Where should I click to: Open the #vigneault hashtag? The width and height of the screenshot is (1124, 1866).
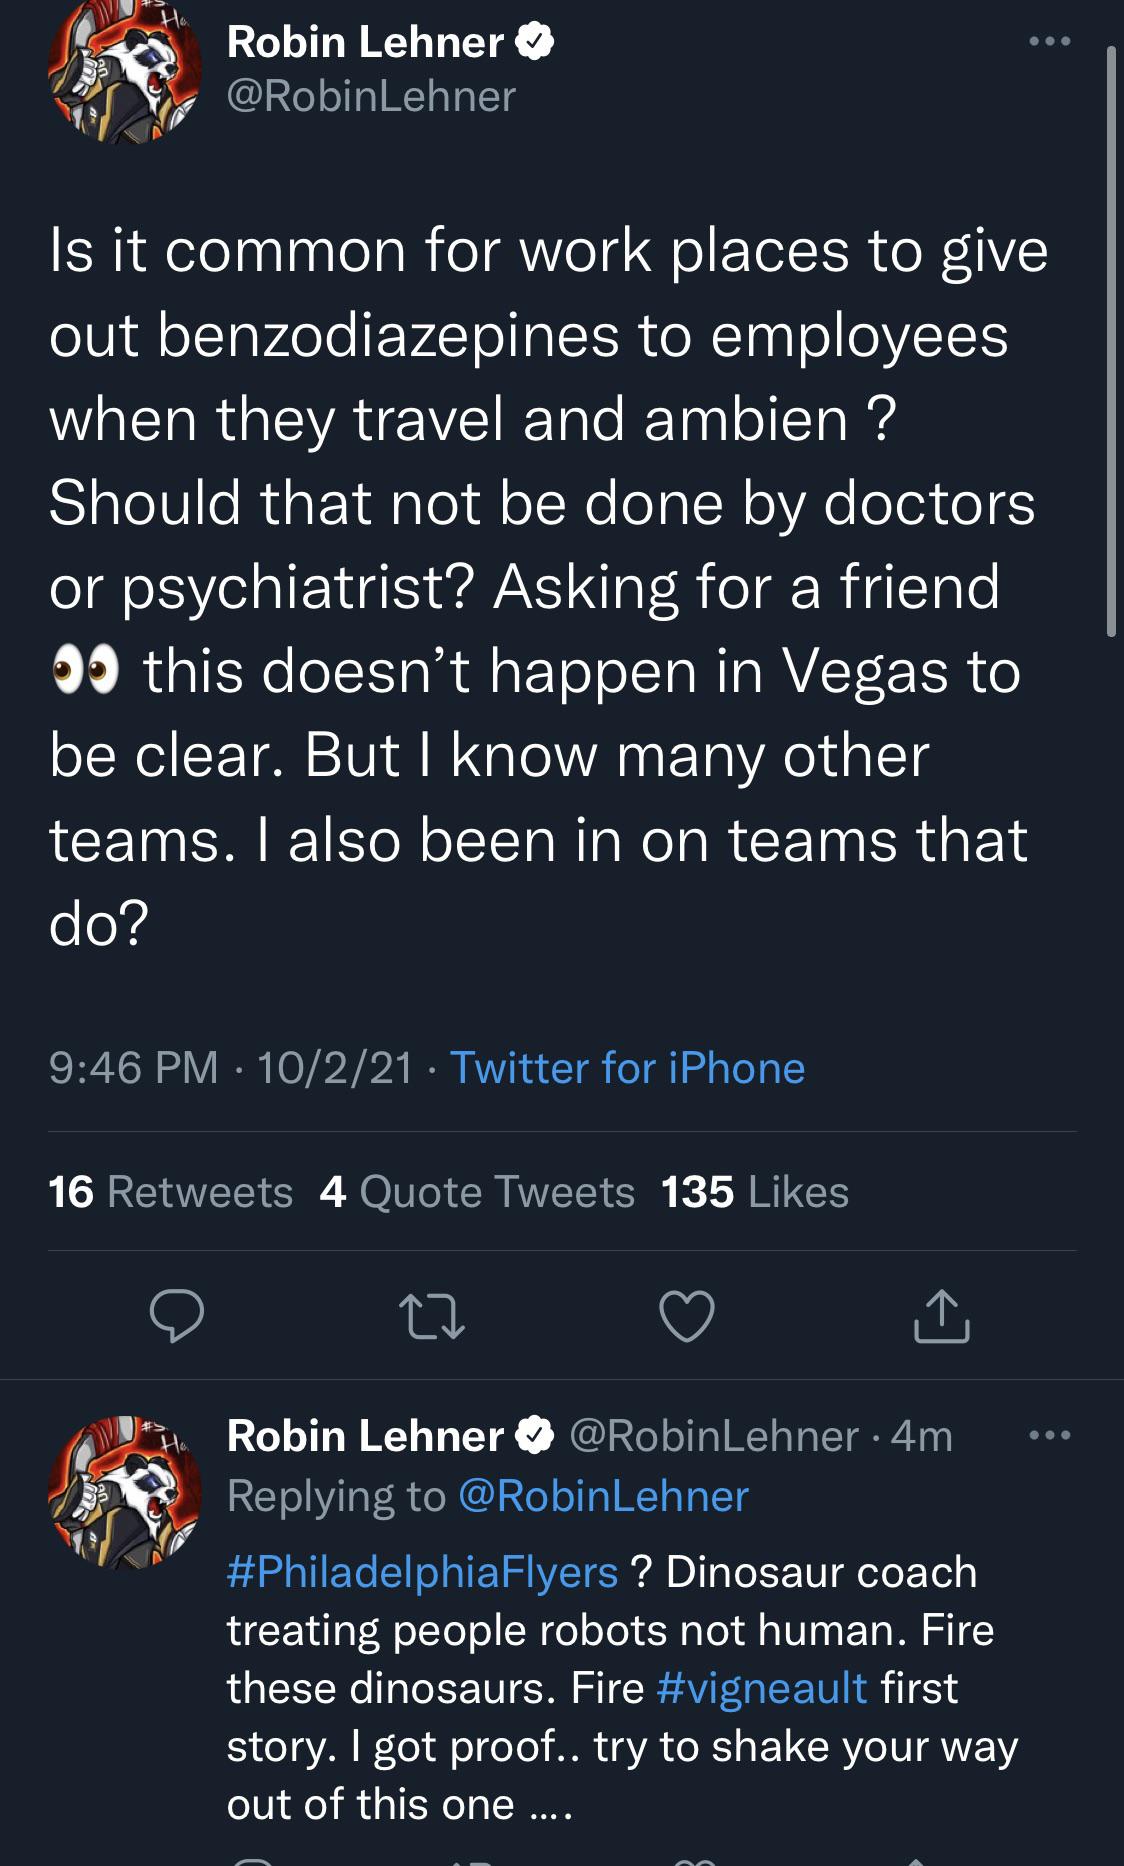pyautogui.click(x=762, y=1688)
